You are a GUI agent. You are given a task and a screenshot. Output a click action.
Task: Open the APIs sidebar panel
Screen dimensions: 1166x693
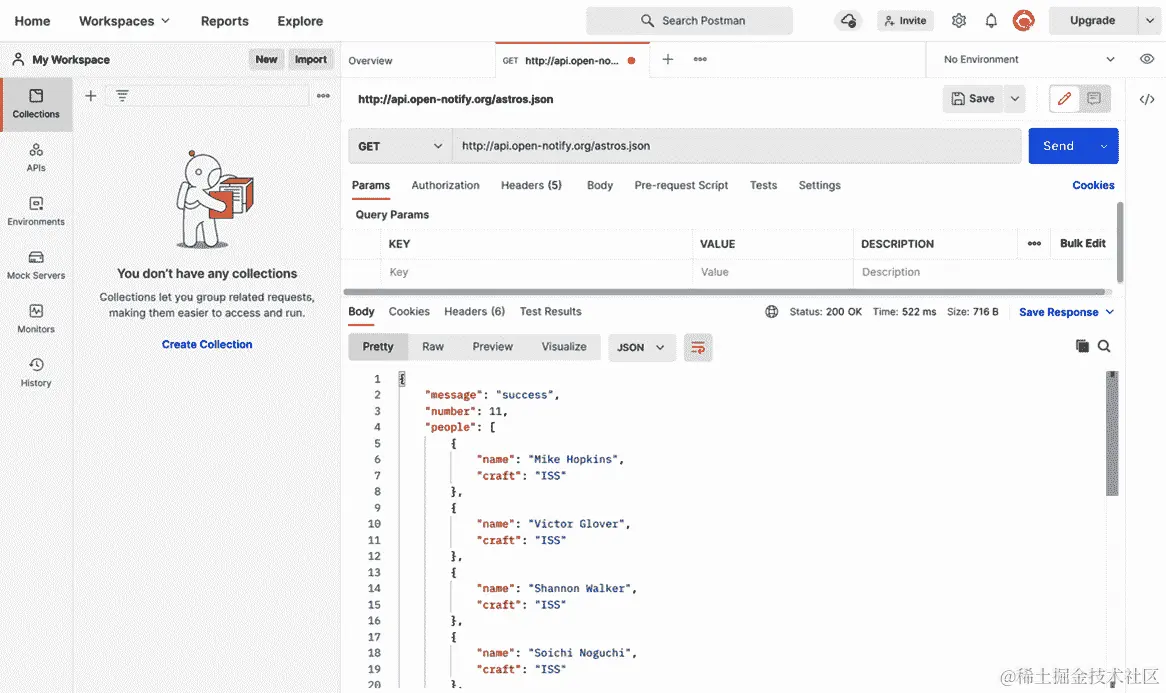[x=36, y=158]
